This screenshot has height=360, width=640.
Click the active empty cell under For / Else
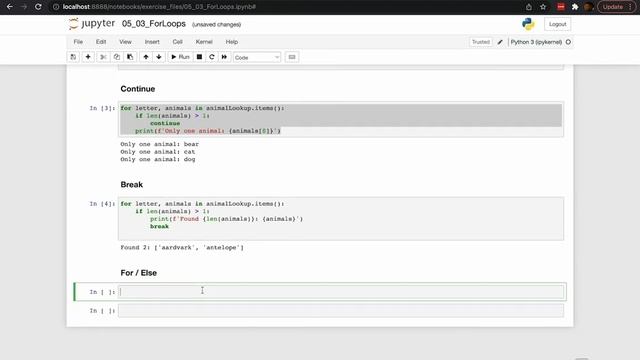[341, 291]
